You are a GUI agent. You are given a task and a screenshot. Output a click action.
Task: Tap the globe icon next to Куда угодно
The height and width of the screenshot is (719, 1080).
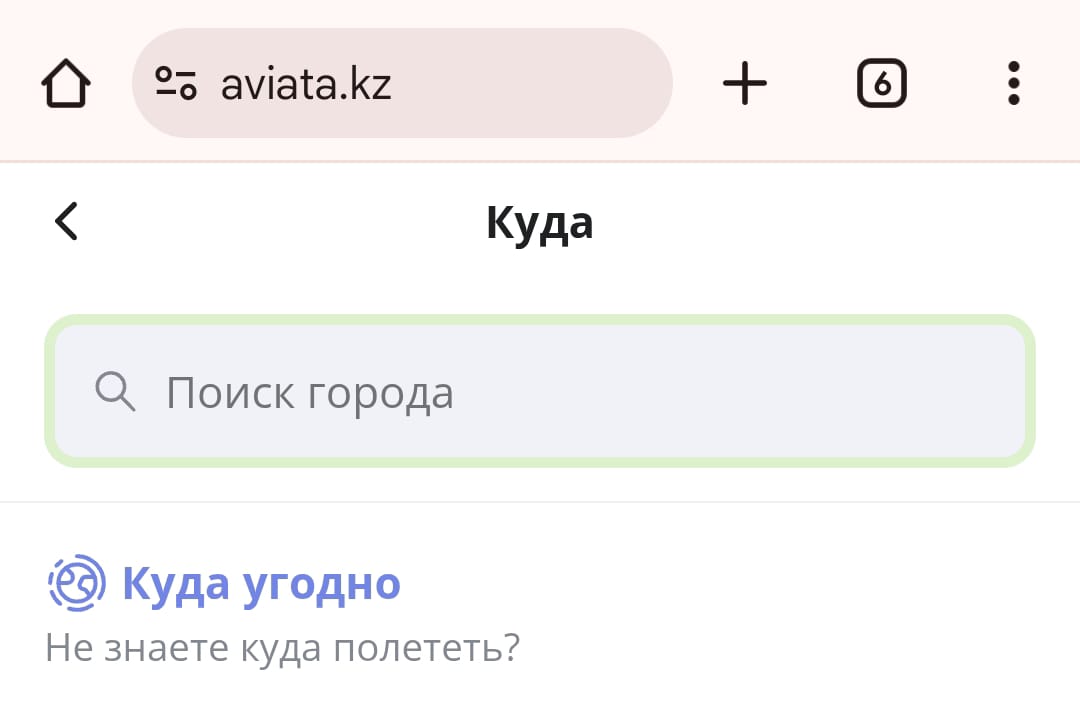pos(76,583)
